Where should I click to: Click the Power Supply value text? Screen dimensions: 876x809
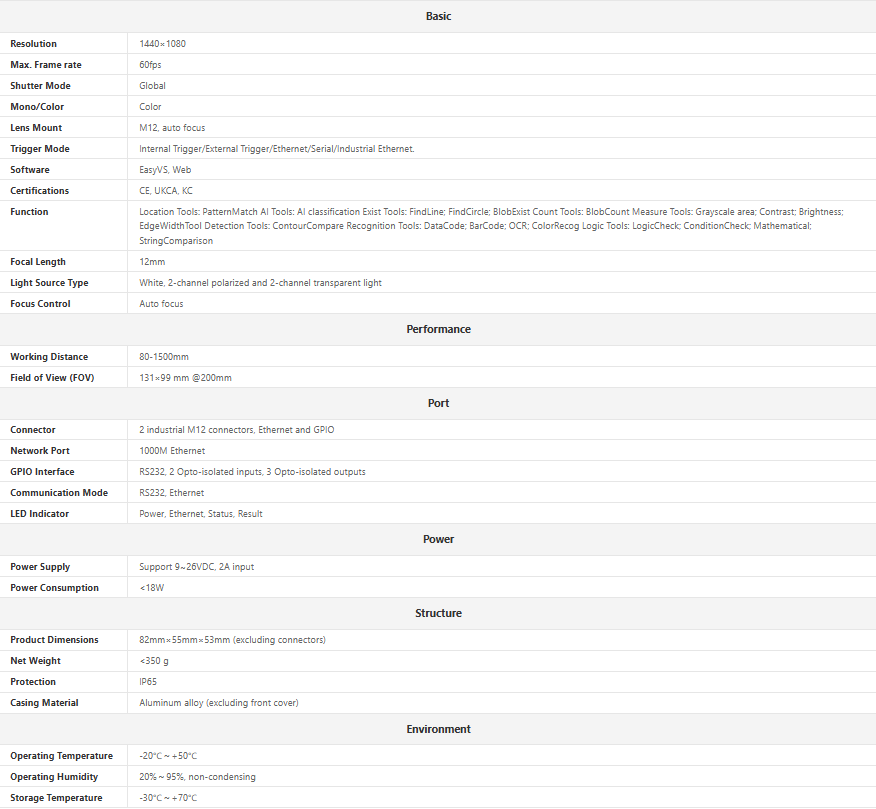(x=196, y=567)
